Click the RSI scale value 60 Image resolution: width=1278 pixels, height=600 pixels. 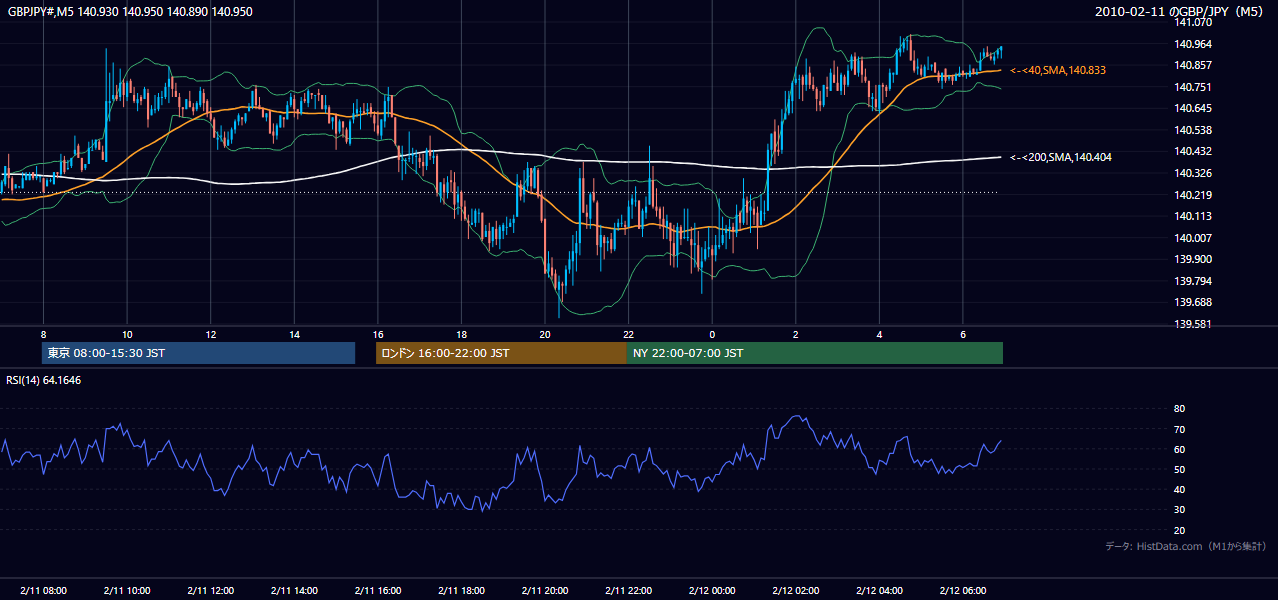[x=1179, y=449]
